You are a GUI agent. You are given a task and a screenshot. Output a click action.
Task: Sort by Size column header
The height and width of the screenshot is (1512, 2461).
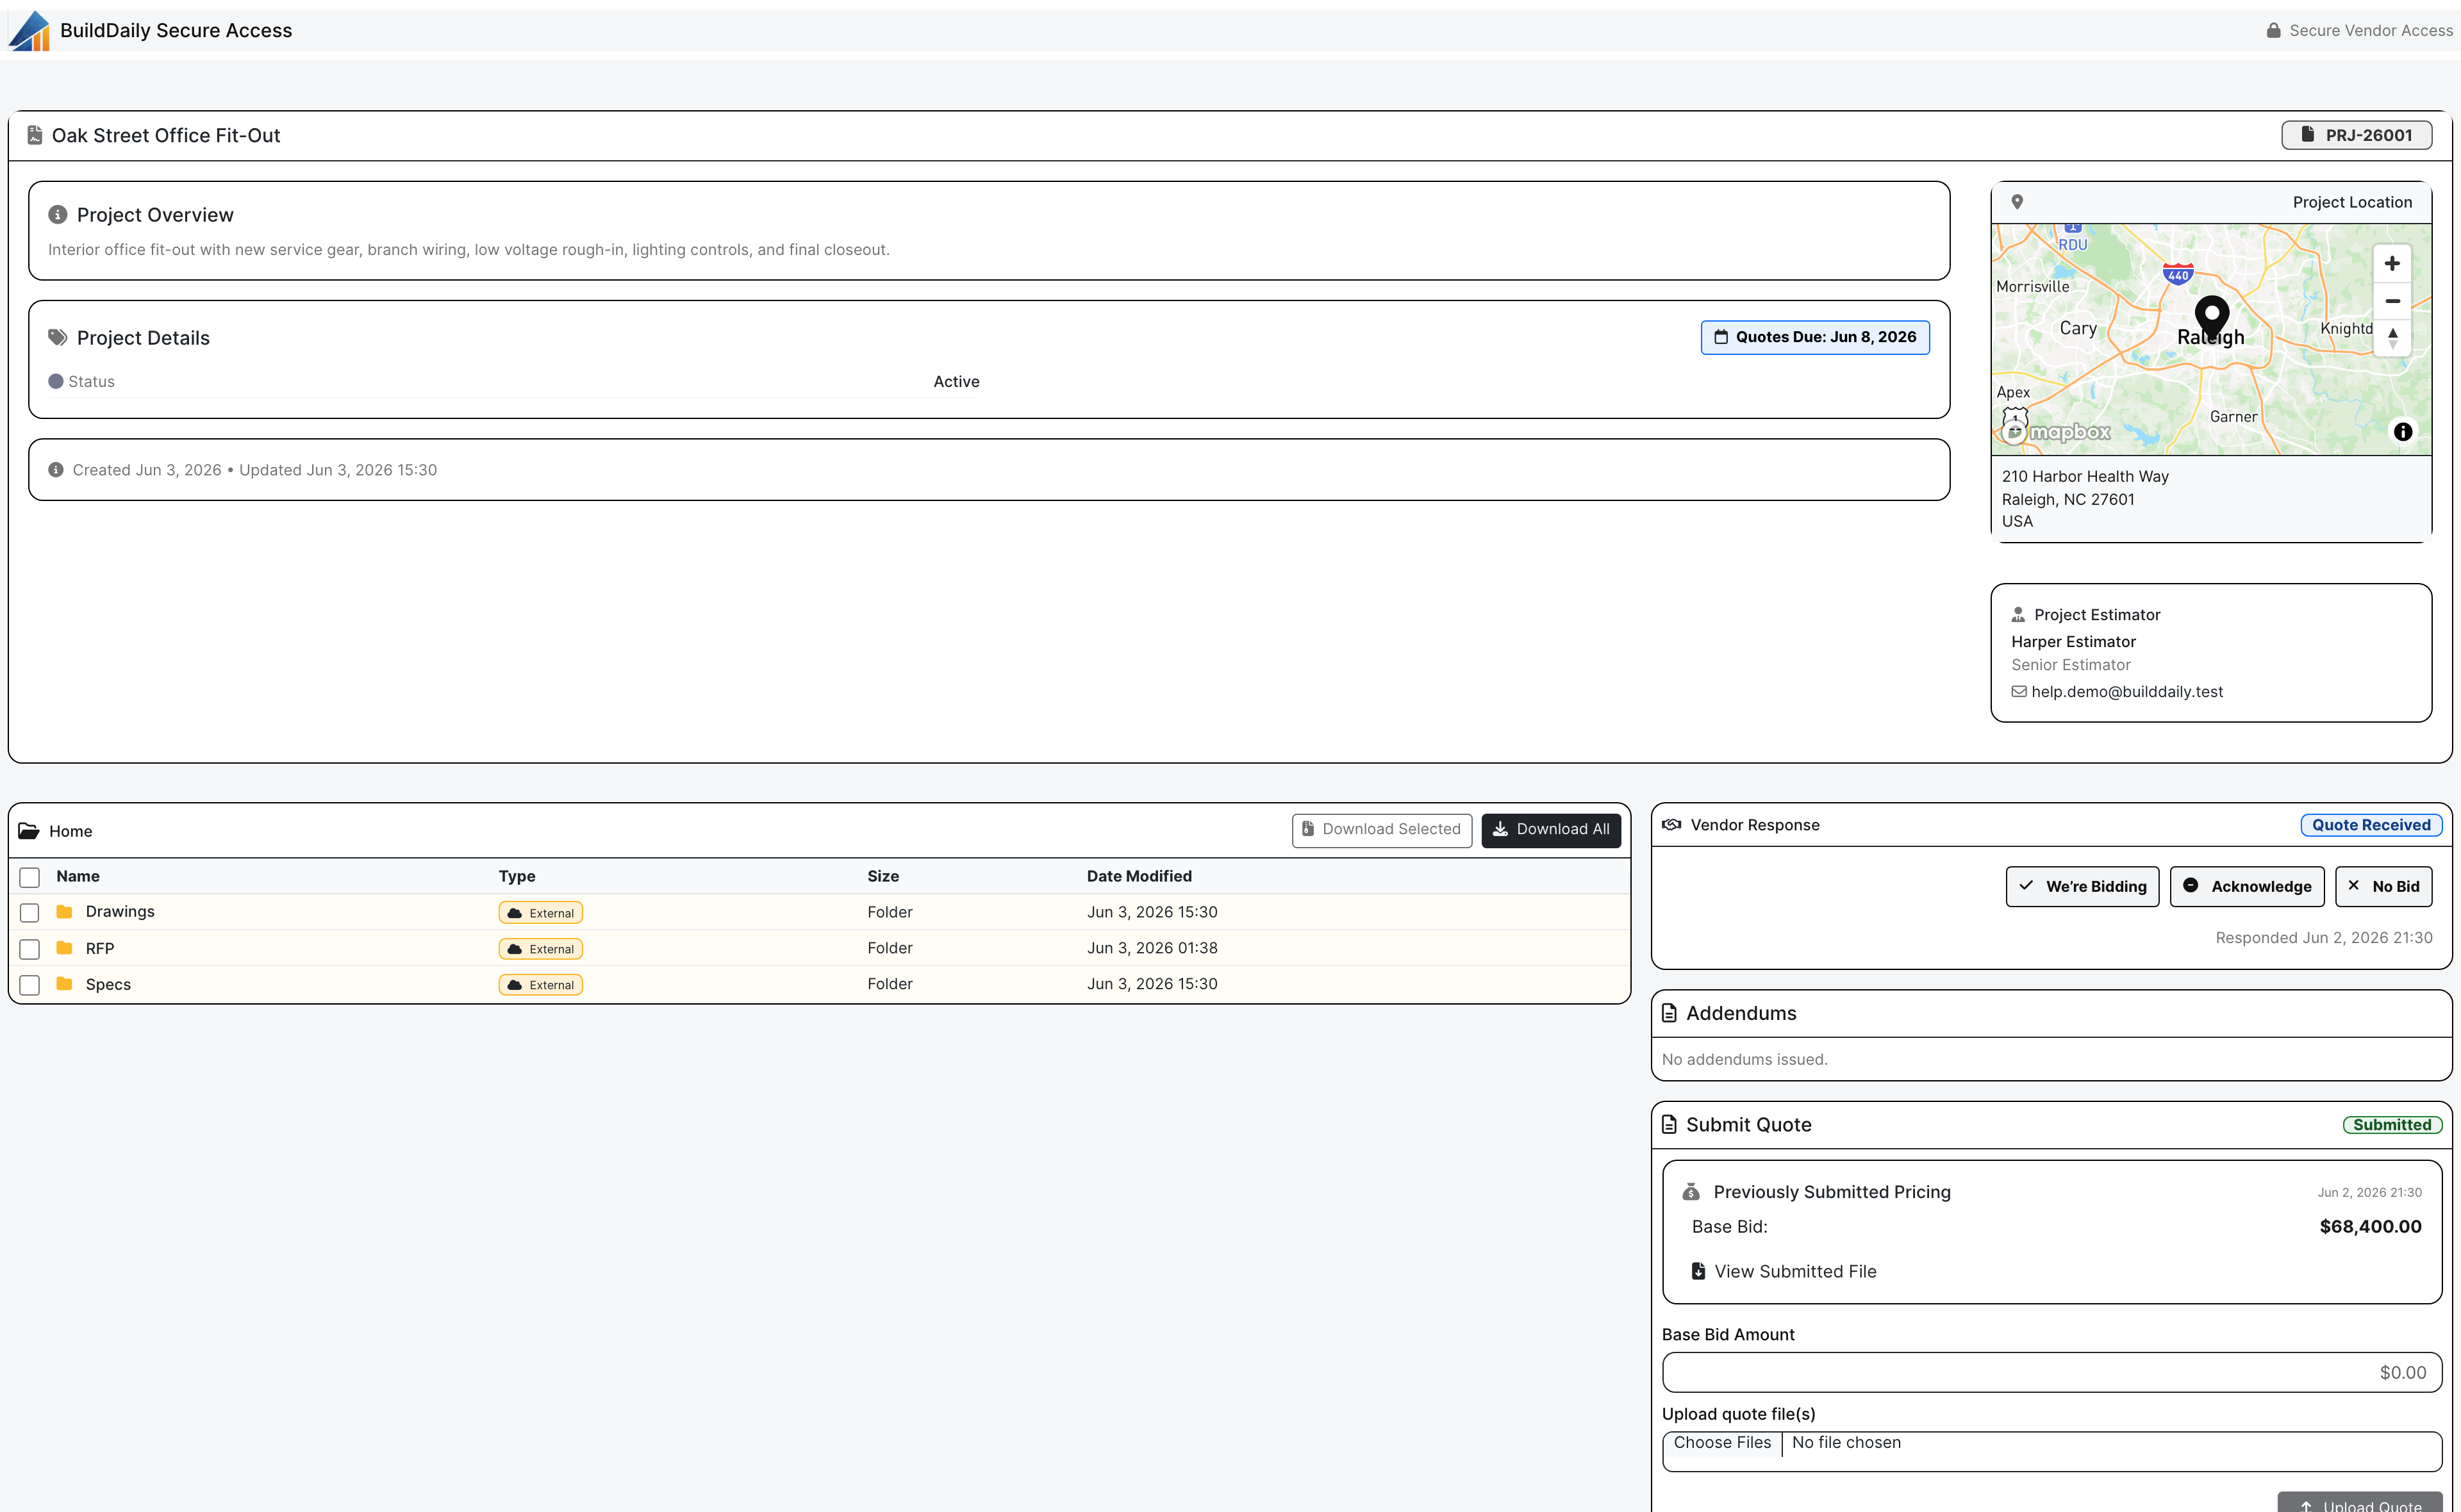click(x=883, y=876)
